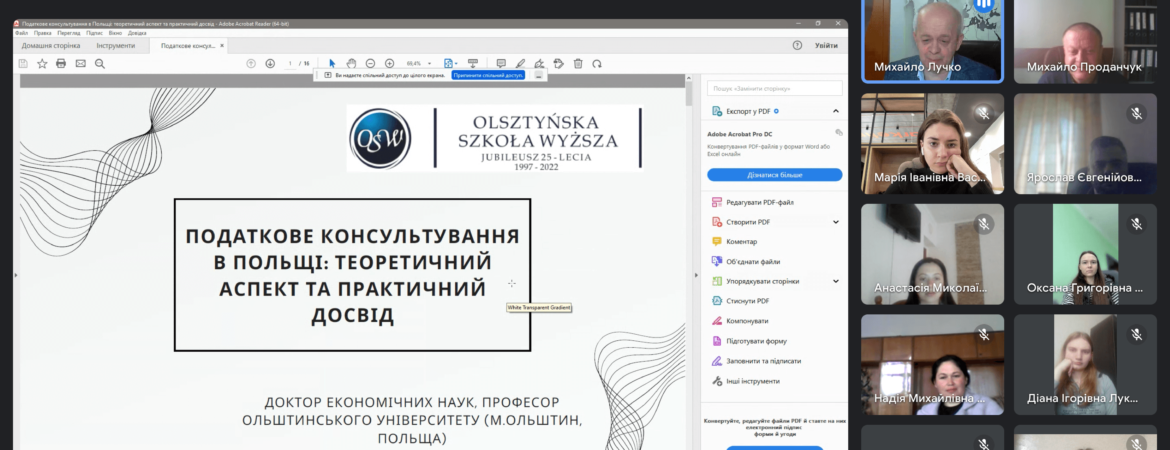Expand the Упорядкувати сторінки options chevron

coord(836,281)
